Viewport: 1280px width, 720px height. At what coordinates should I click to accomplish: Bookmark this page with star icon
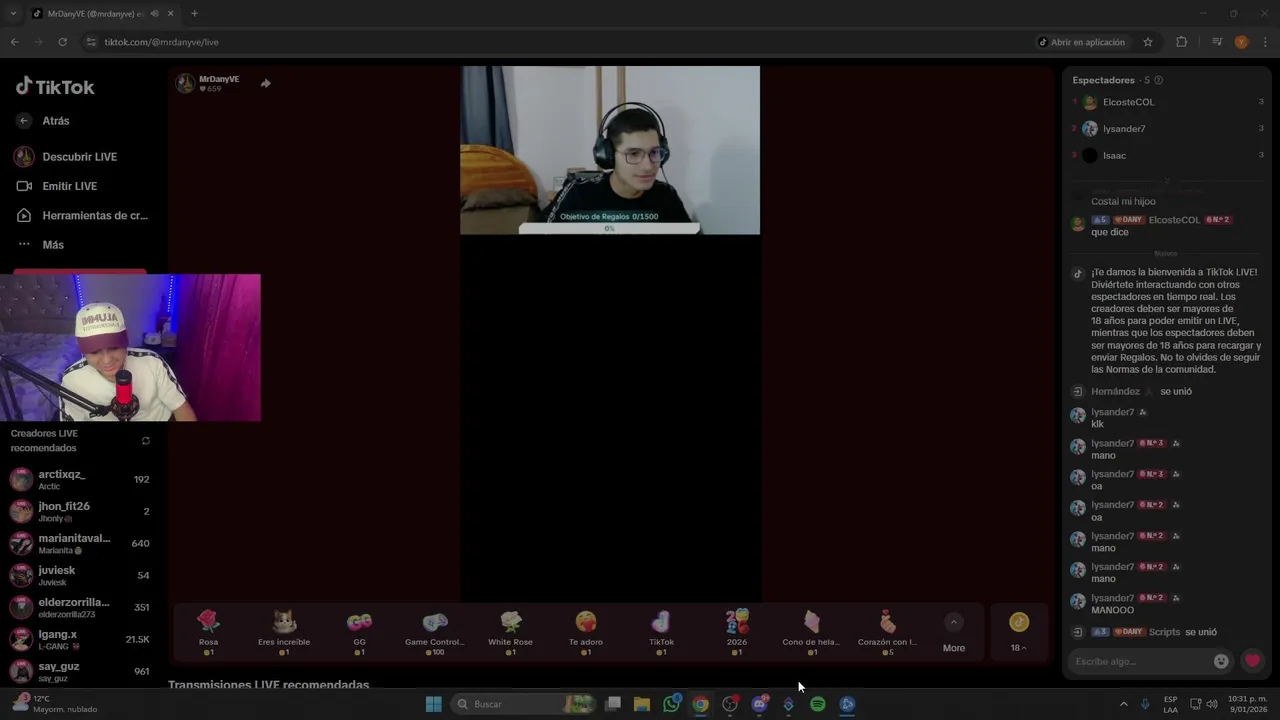1148,42
